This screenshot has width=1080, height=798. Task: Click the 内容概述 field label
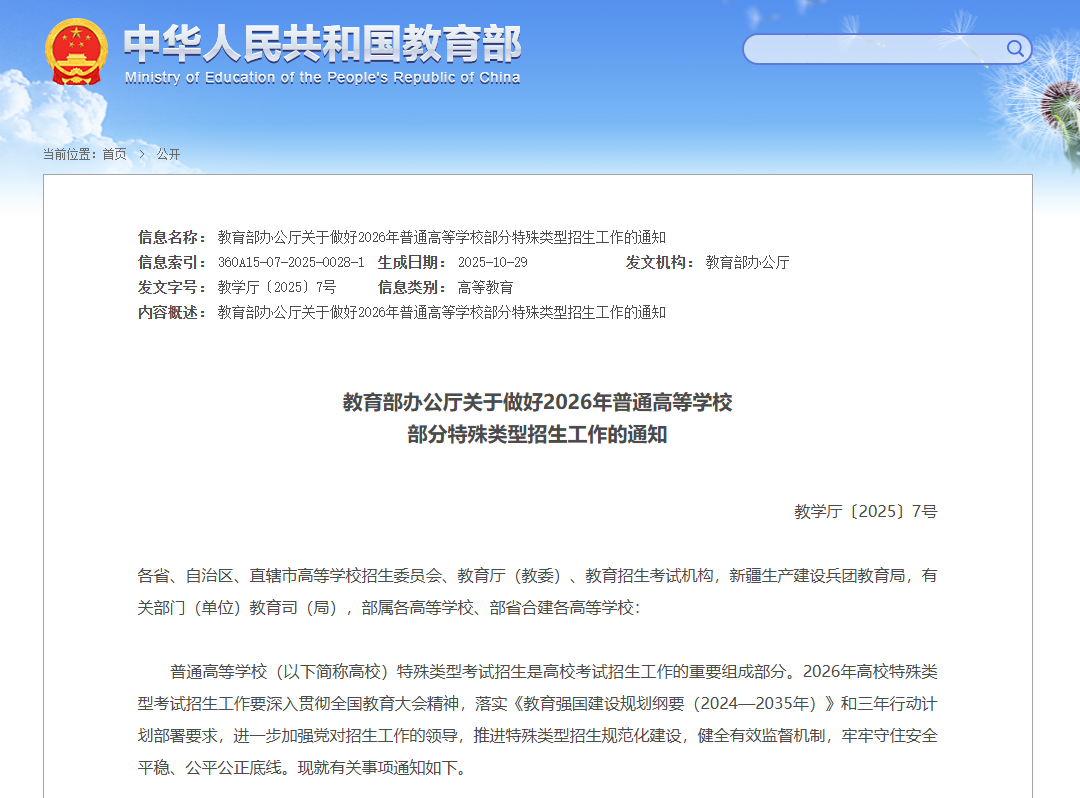click(170, 312)
